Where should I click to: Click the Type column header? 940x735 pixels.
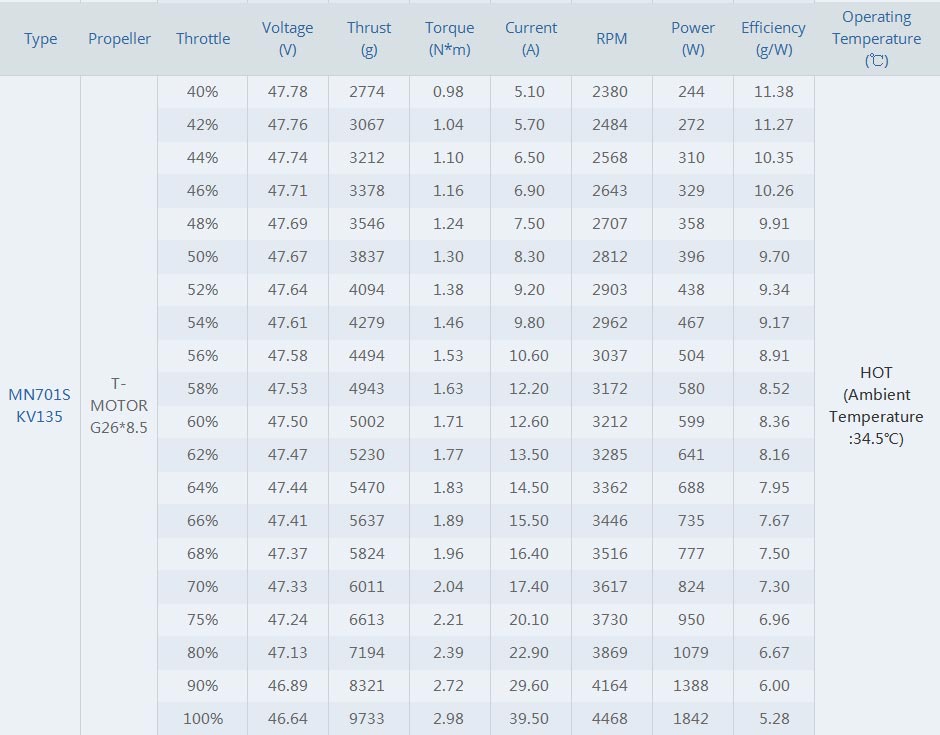40,39
